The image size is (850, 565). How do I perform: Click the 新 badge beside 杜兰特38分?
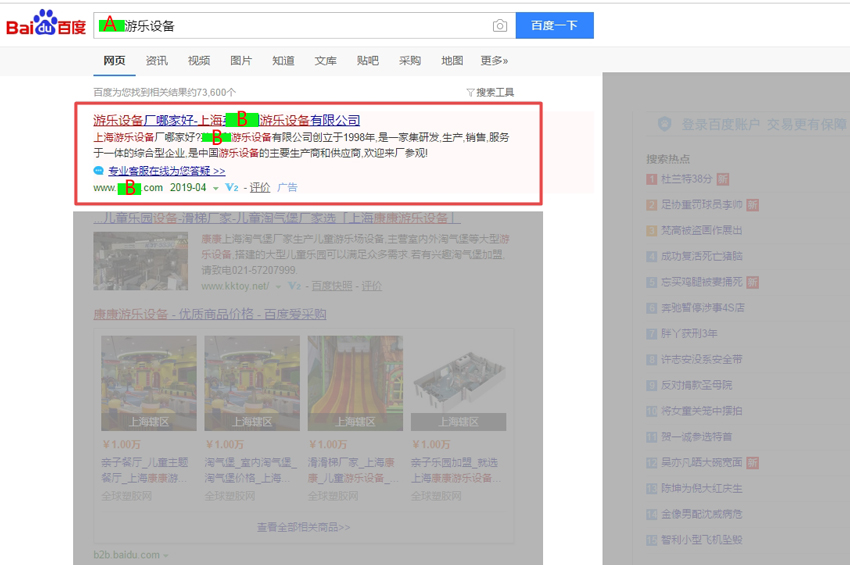coord(723,179)
